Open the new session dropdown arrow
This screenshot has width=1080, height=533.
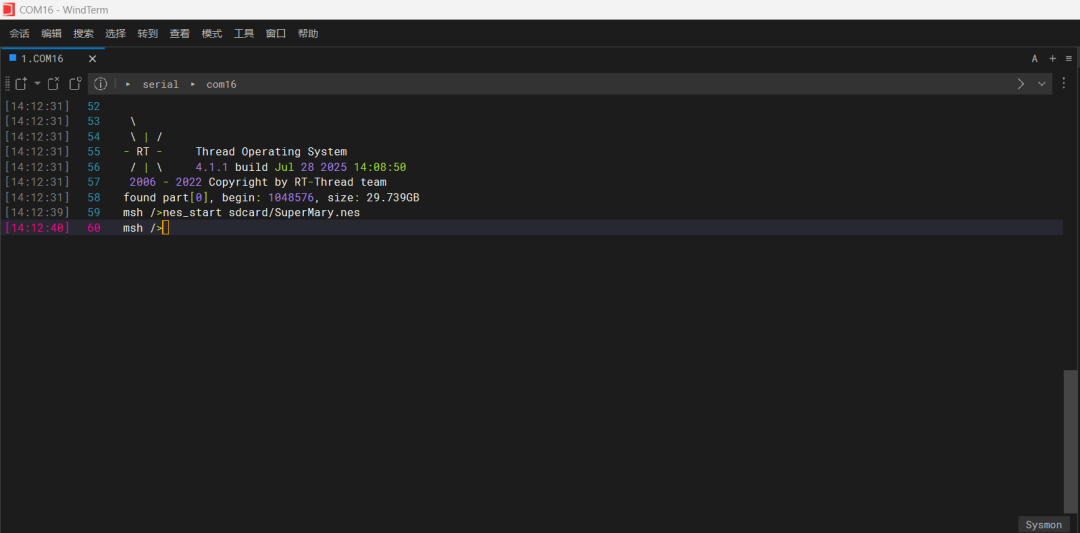click(x=37, y=84)
